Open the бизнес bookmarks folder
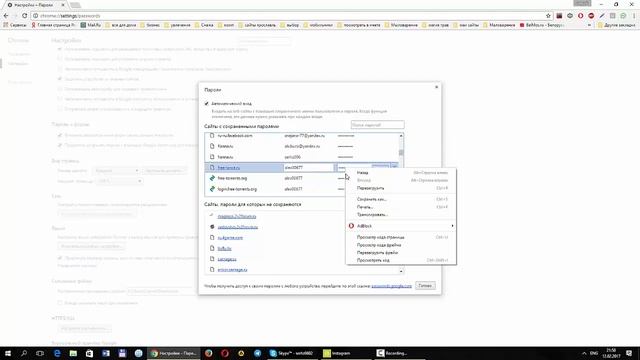Screen dimensions: 640x360 pyautogui.click(x=149, y=25)
